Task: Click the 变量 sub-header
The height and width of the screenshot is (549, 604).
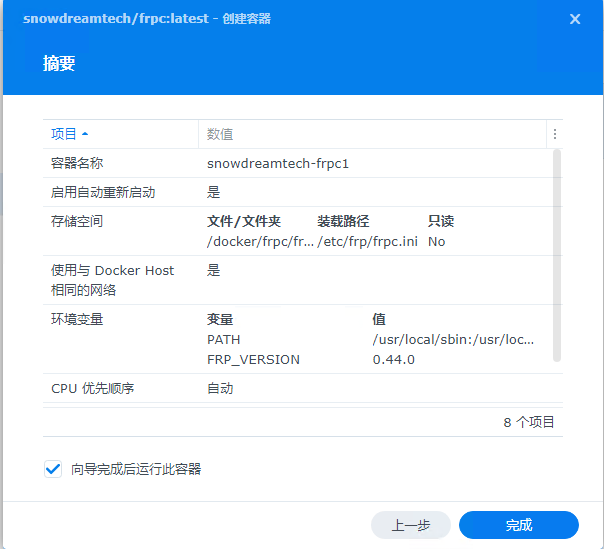Action: click(220, 319)
